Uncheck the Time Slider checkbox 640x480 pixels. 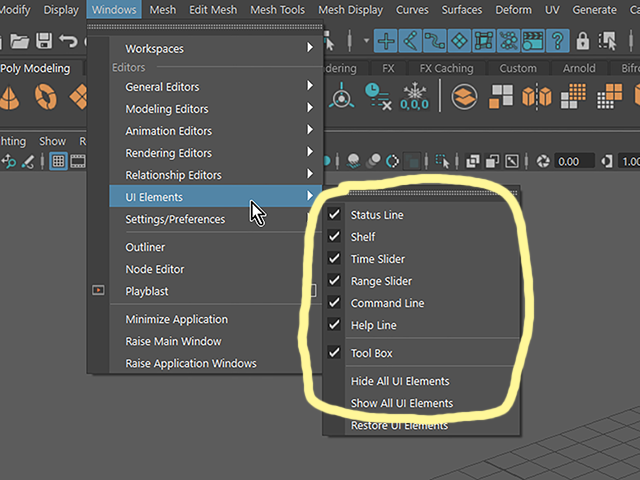coord(334,258)
